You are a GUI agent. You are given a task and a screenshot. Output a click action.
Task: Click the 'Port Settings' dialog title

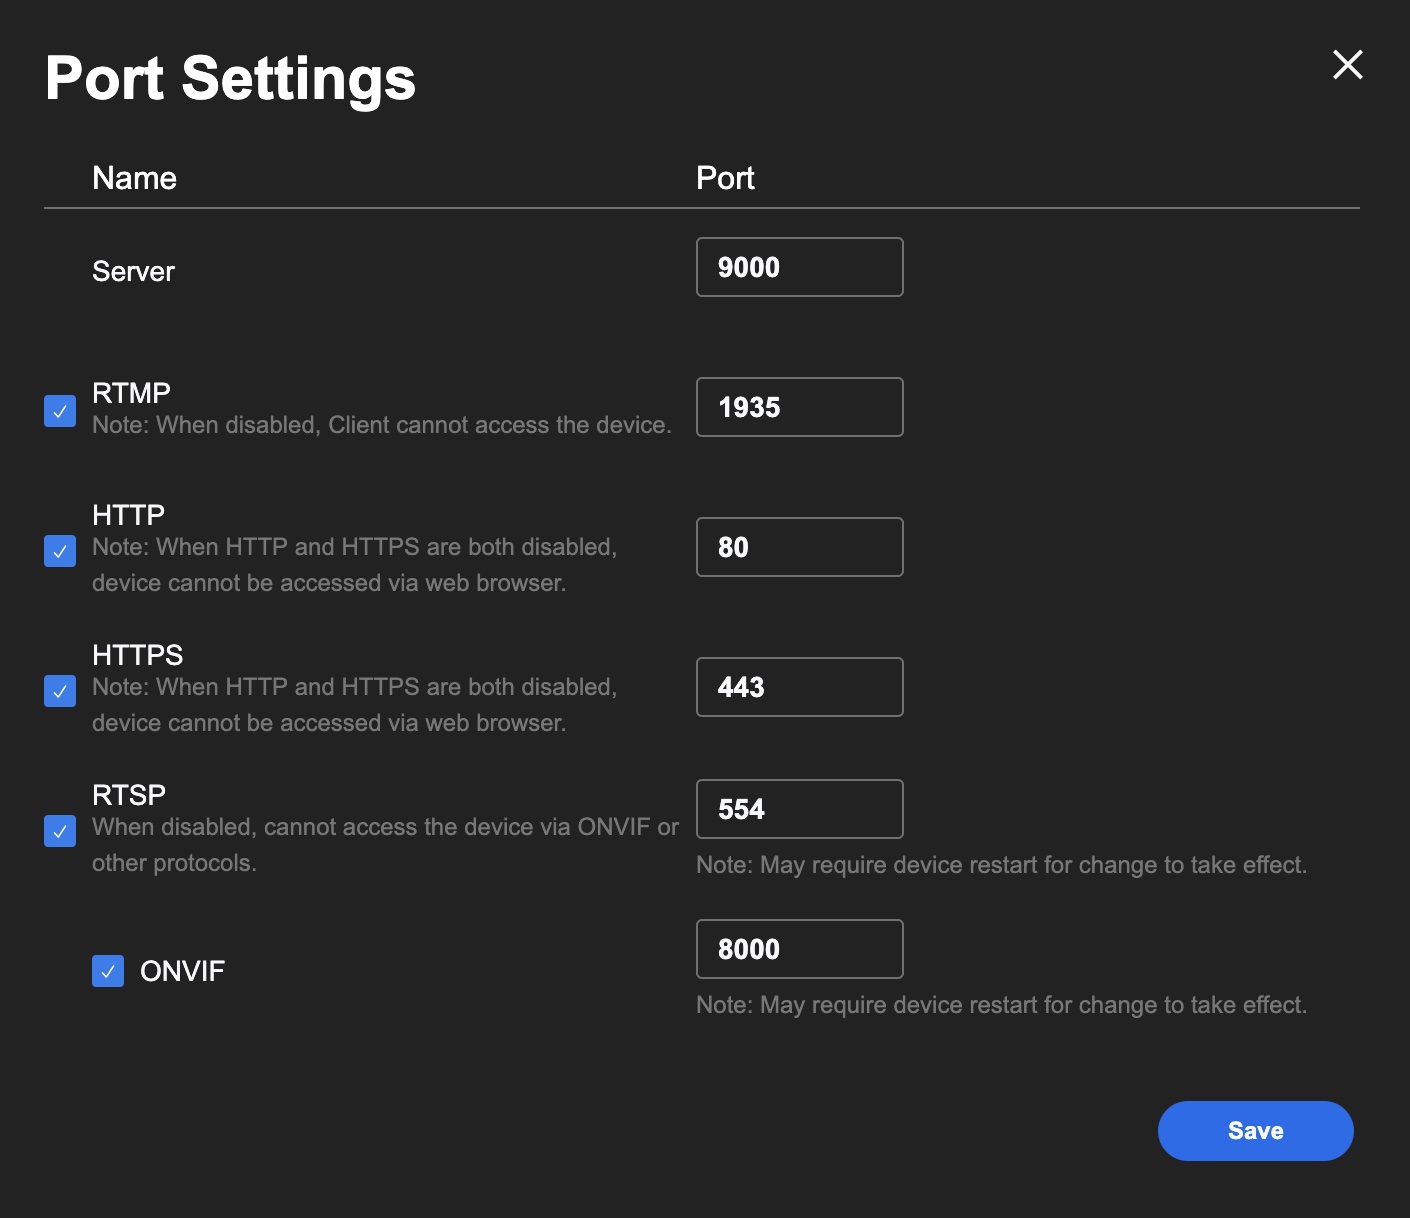click(x=230, y=79)
